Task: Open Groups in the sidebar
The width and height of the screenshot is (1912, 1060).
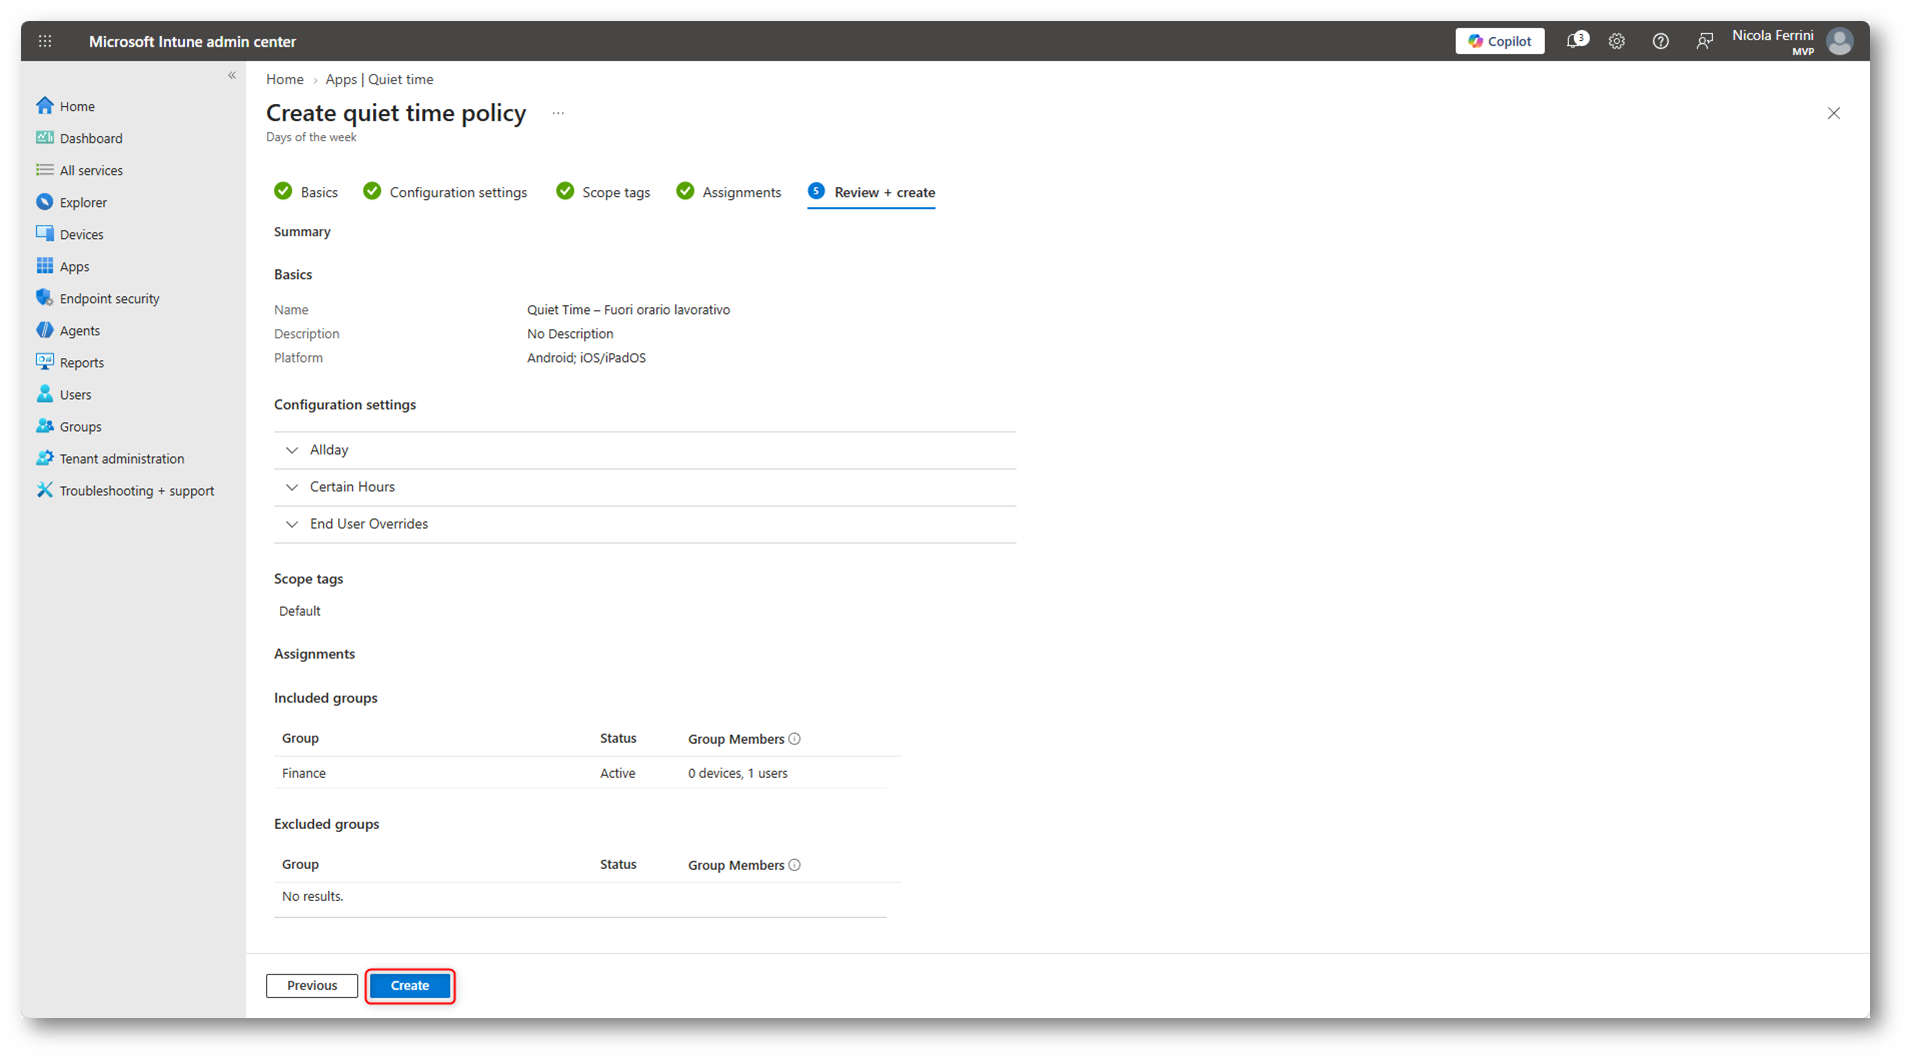Action: (80, 426)
